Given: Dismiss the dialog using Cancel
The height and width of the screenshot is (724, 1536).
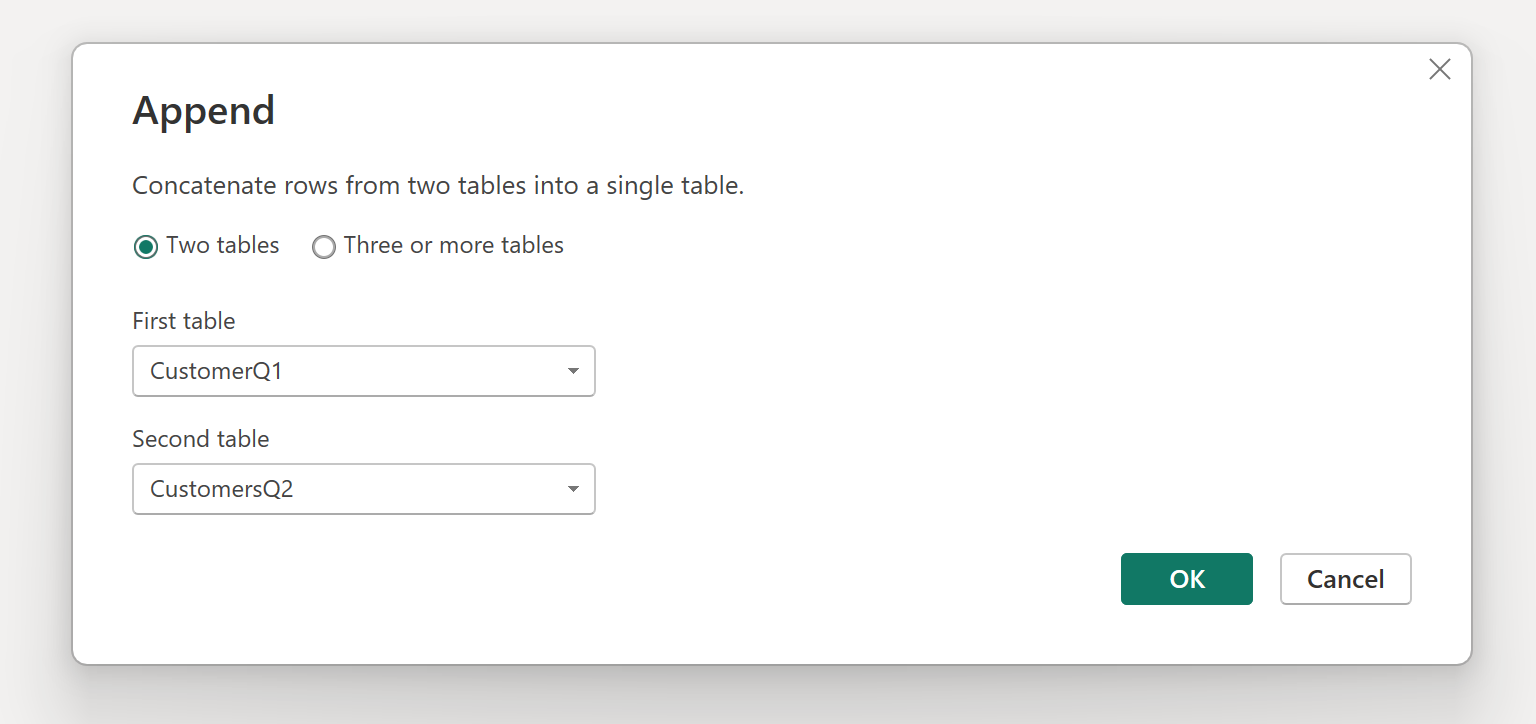Looking at the screenshot, I should pos(1346,579).
